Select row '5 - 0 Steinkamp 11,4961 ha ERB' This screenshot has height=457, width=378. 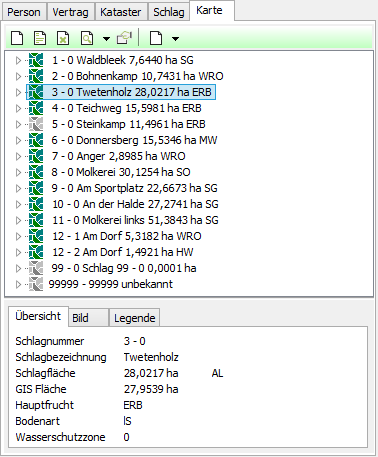click(x=129, y=124)
